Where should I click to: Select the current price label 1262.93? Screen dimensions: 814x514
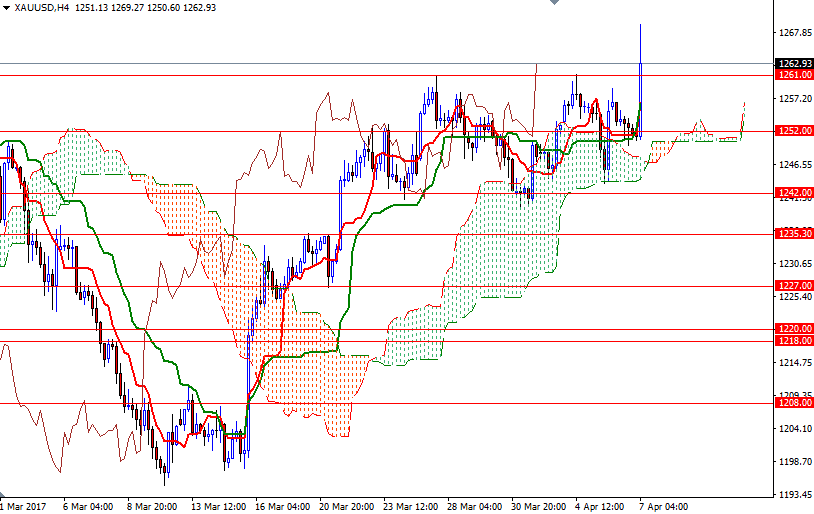[794, 64]
